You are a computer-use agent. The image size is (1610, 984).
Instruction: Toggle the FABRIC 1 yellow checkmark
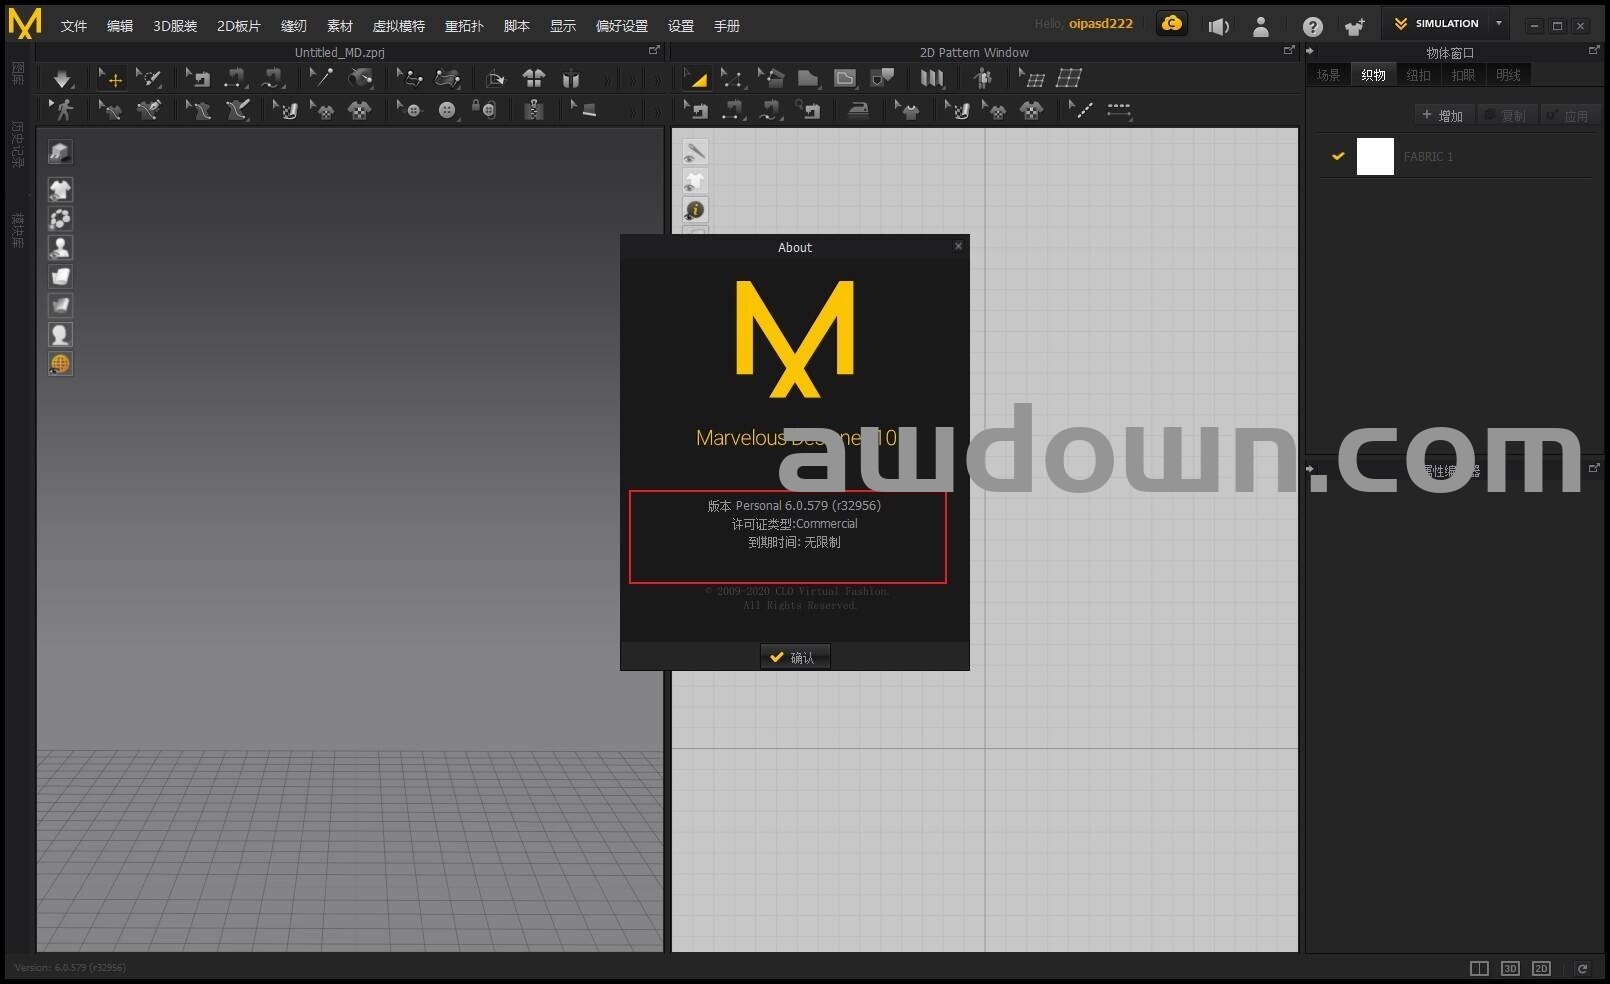click(1337, 156)
